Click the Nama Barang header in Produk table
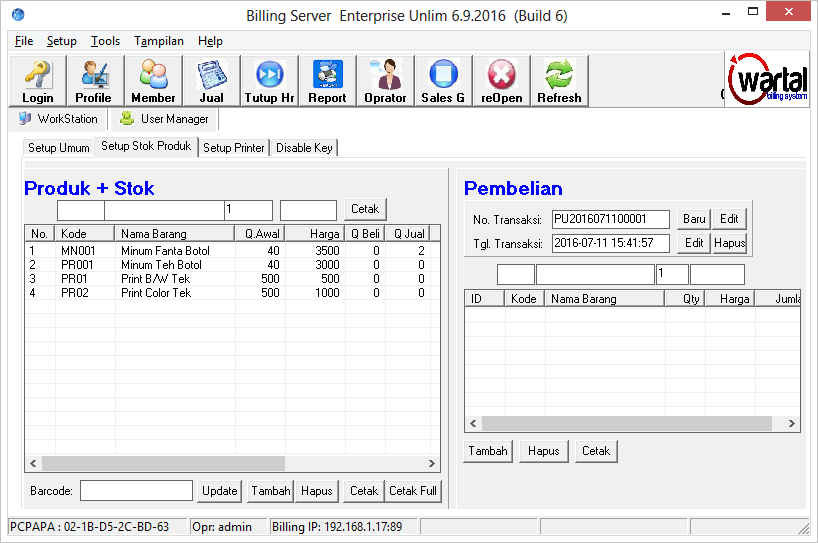Image resolution: width=818 pixels, height=543 pixels. (x=174, y=234)
